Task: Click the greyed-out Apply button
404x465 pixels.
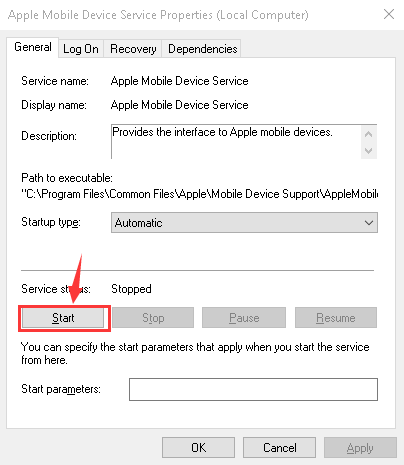Action: click(x=360, y=448)
